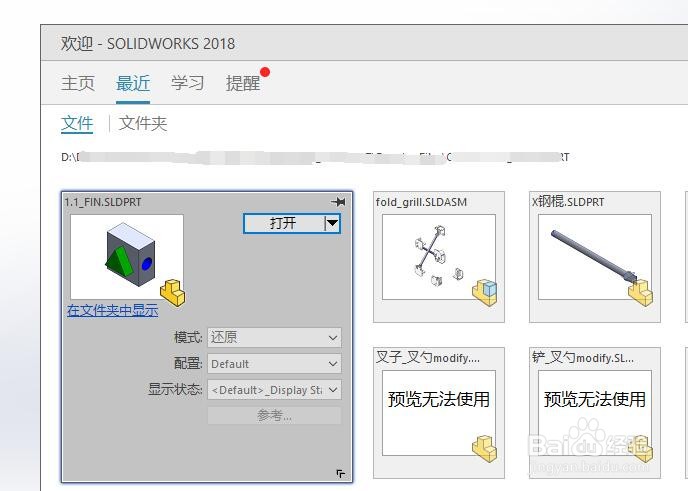Click the red notification dot on 提醒
This screenshot has height=491, width=688.
click(265, 72)
